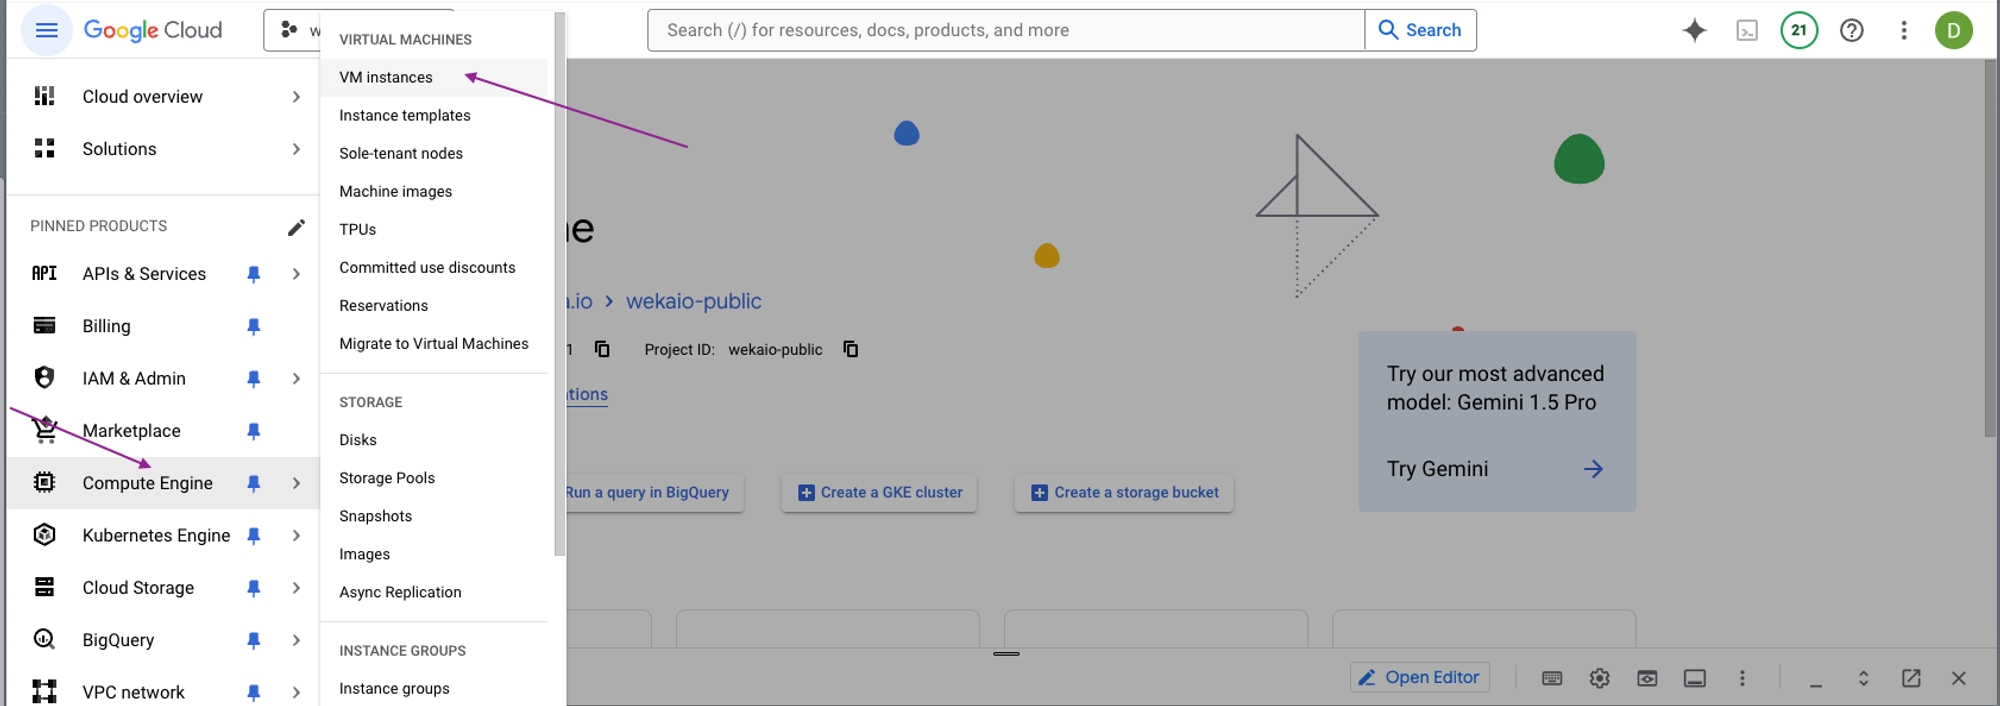Click the hamburger navigation menu icon
This screenshot has height=706, width=2000.
(46, 30)
